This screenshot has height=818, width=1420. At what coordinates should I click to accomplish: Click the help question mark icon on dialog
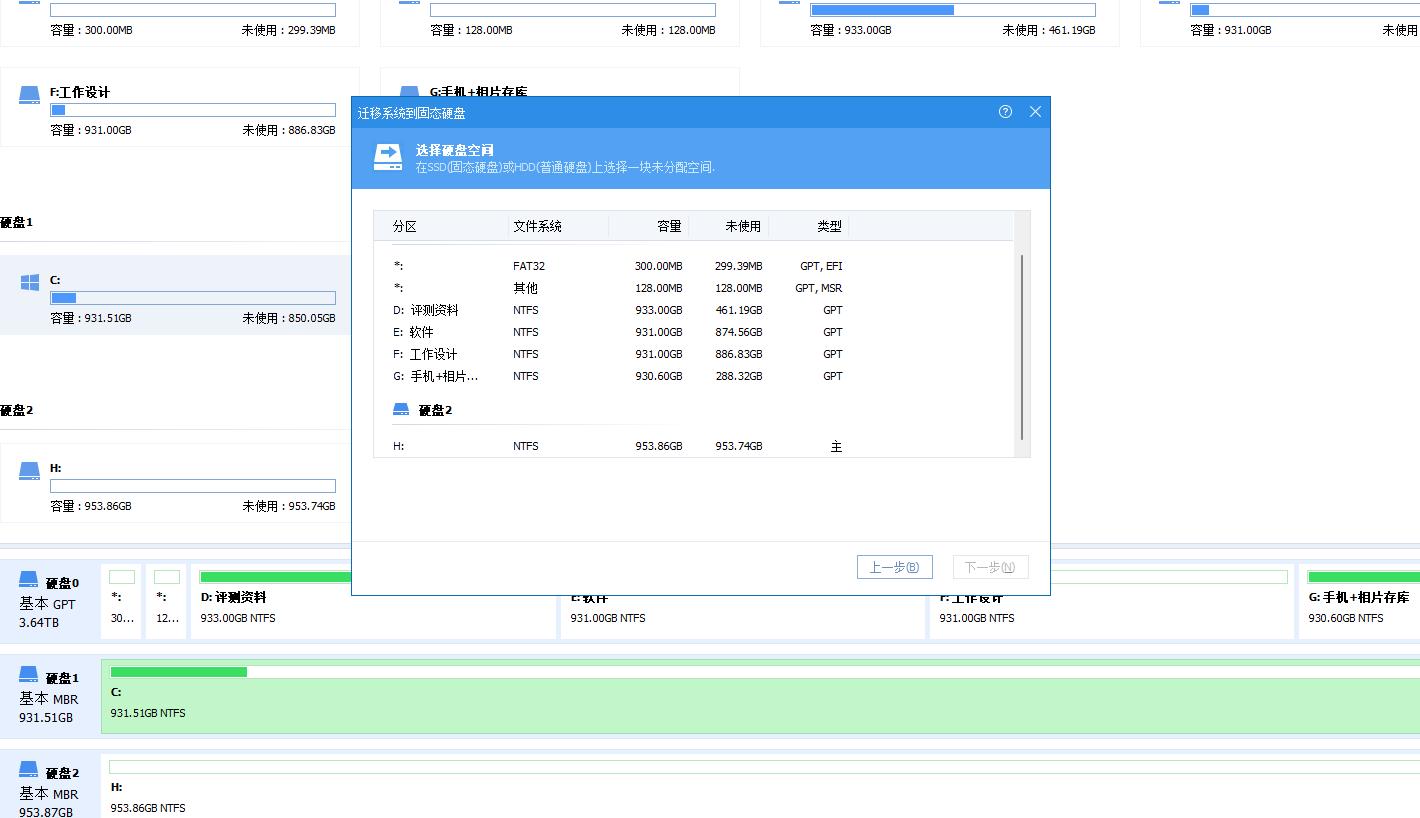(x=1004, y=112)
